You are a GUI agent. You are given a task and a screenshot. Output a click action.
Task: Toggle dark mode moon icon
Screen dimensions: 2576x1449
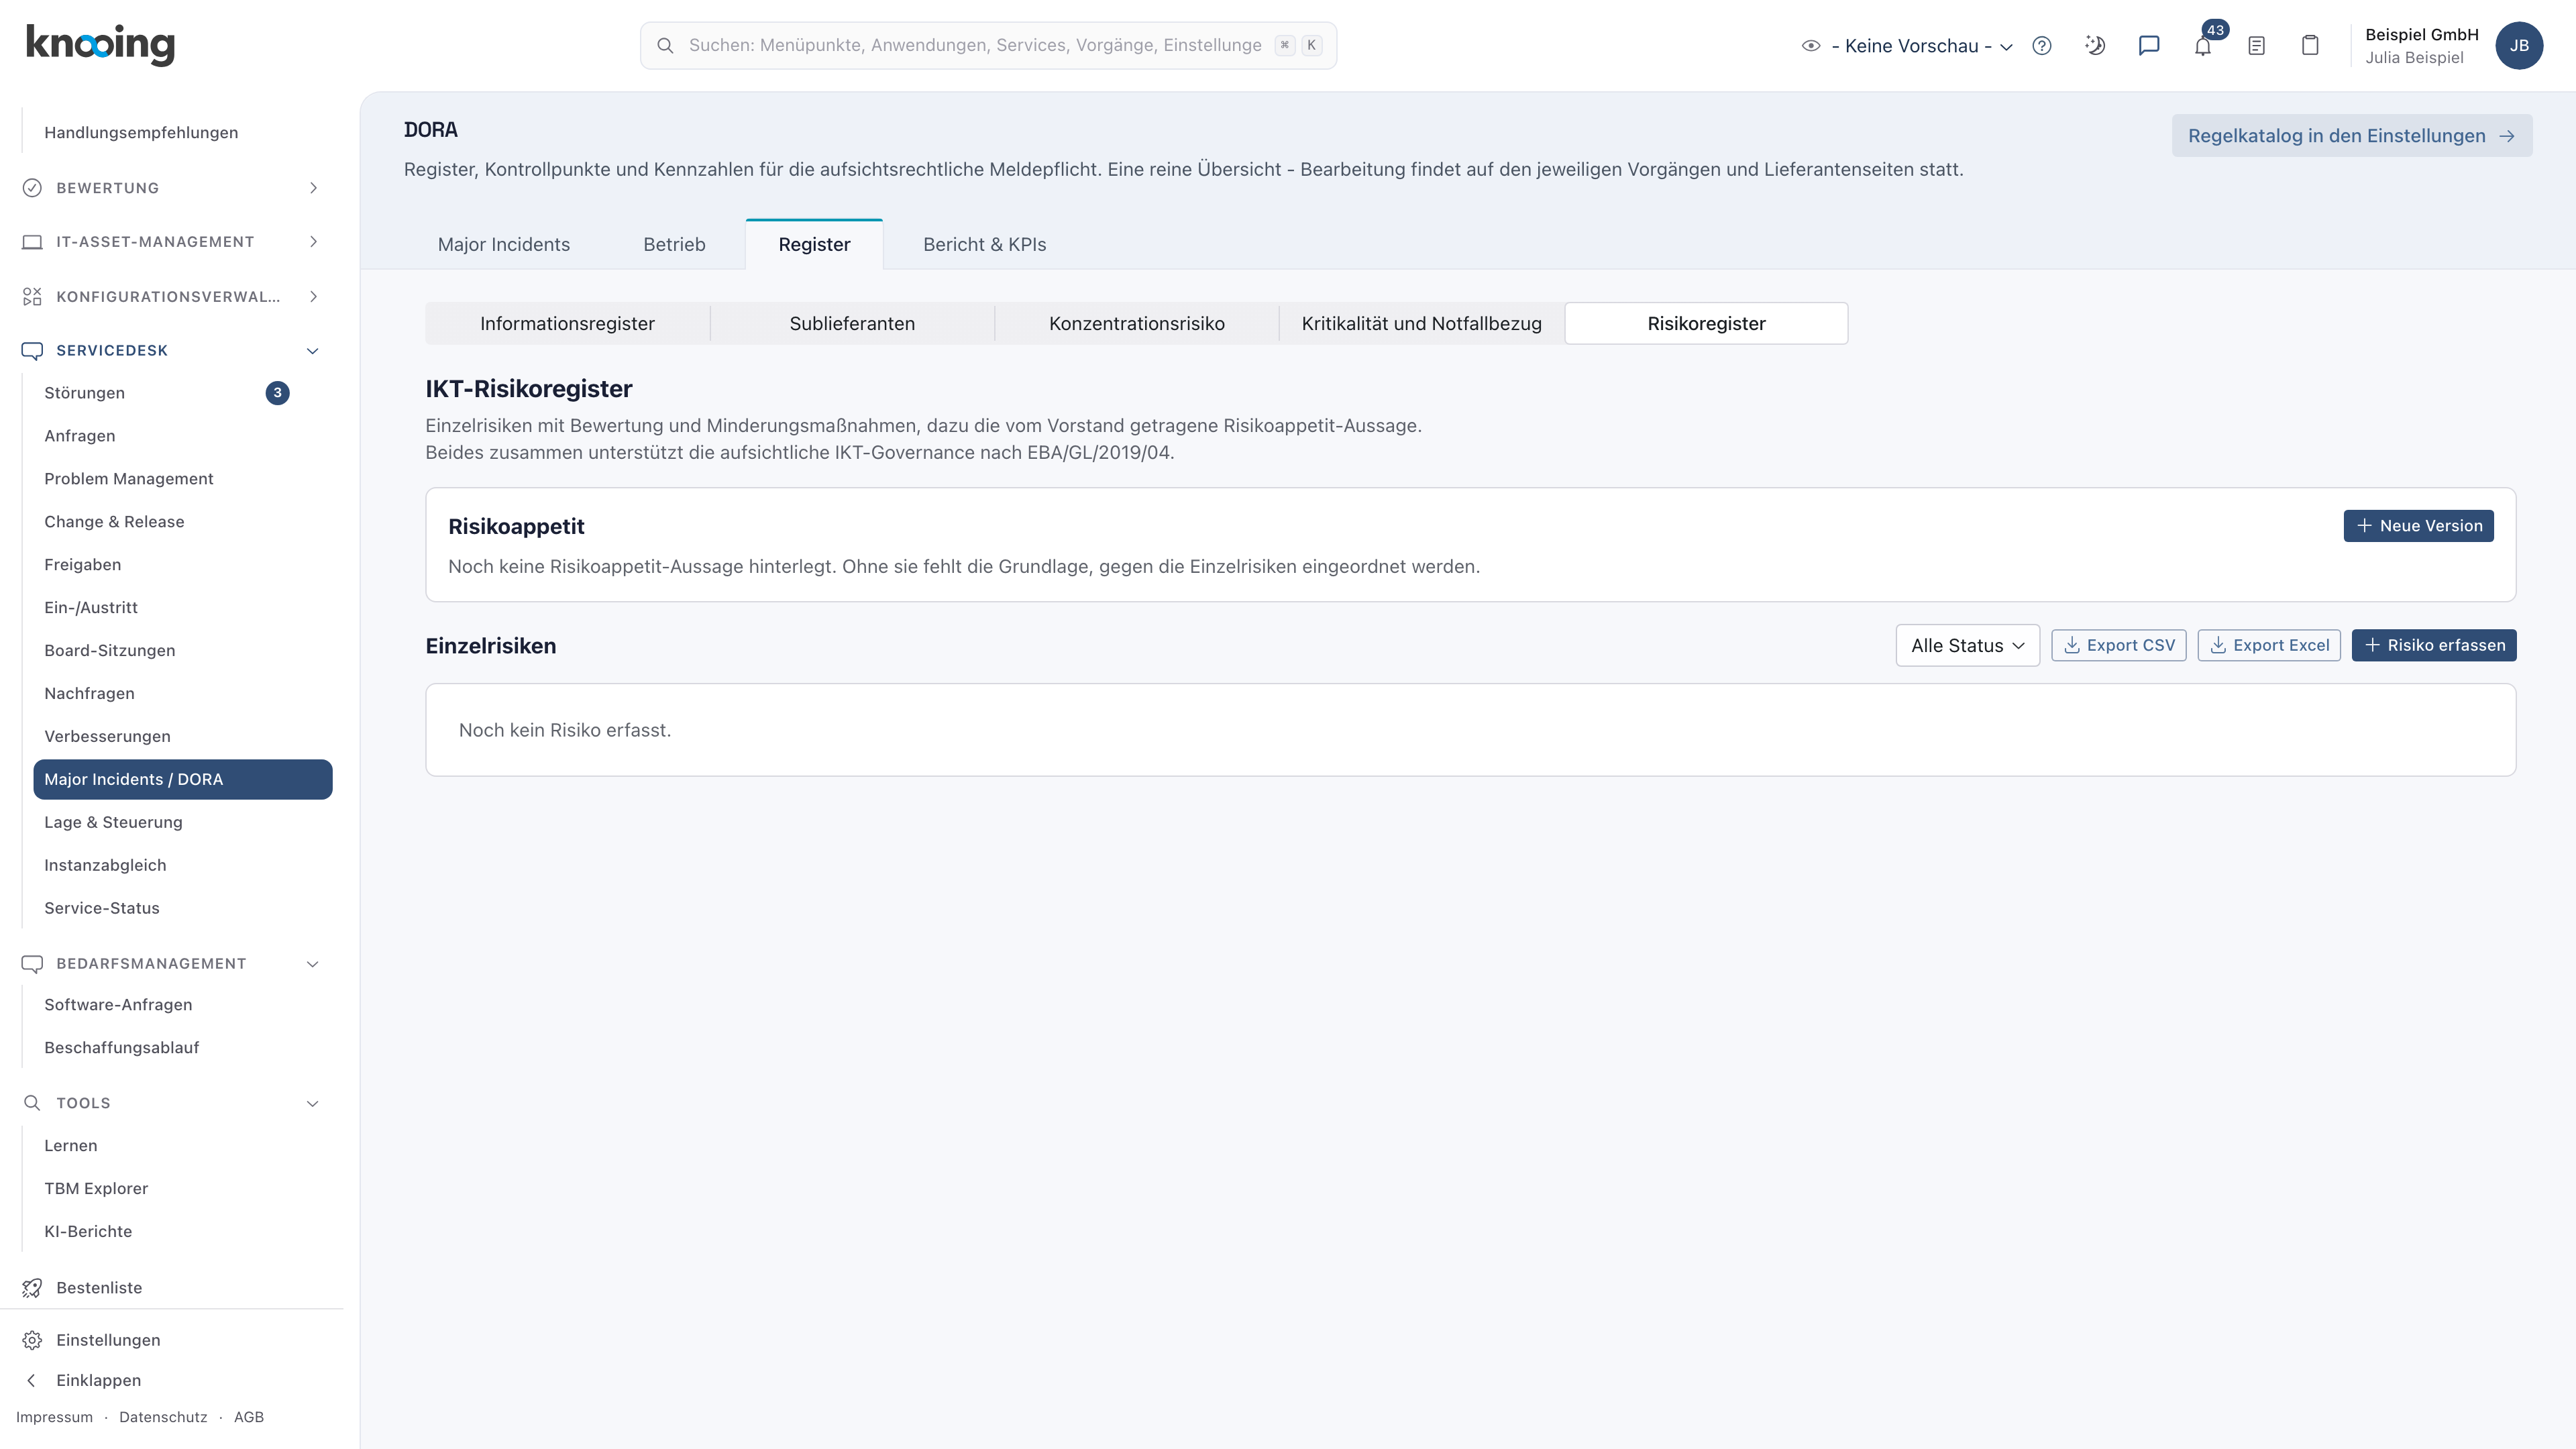pyautogui.click(x=2095, y=46)
